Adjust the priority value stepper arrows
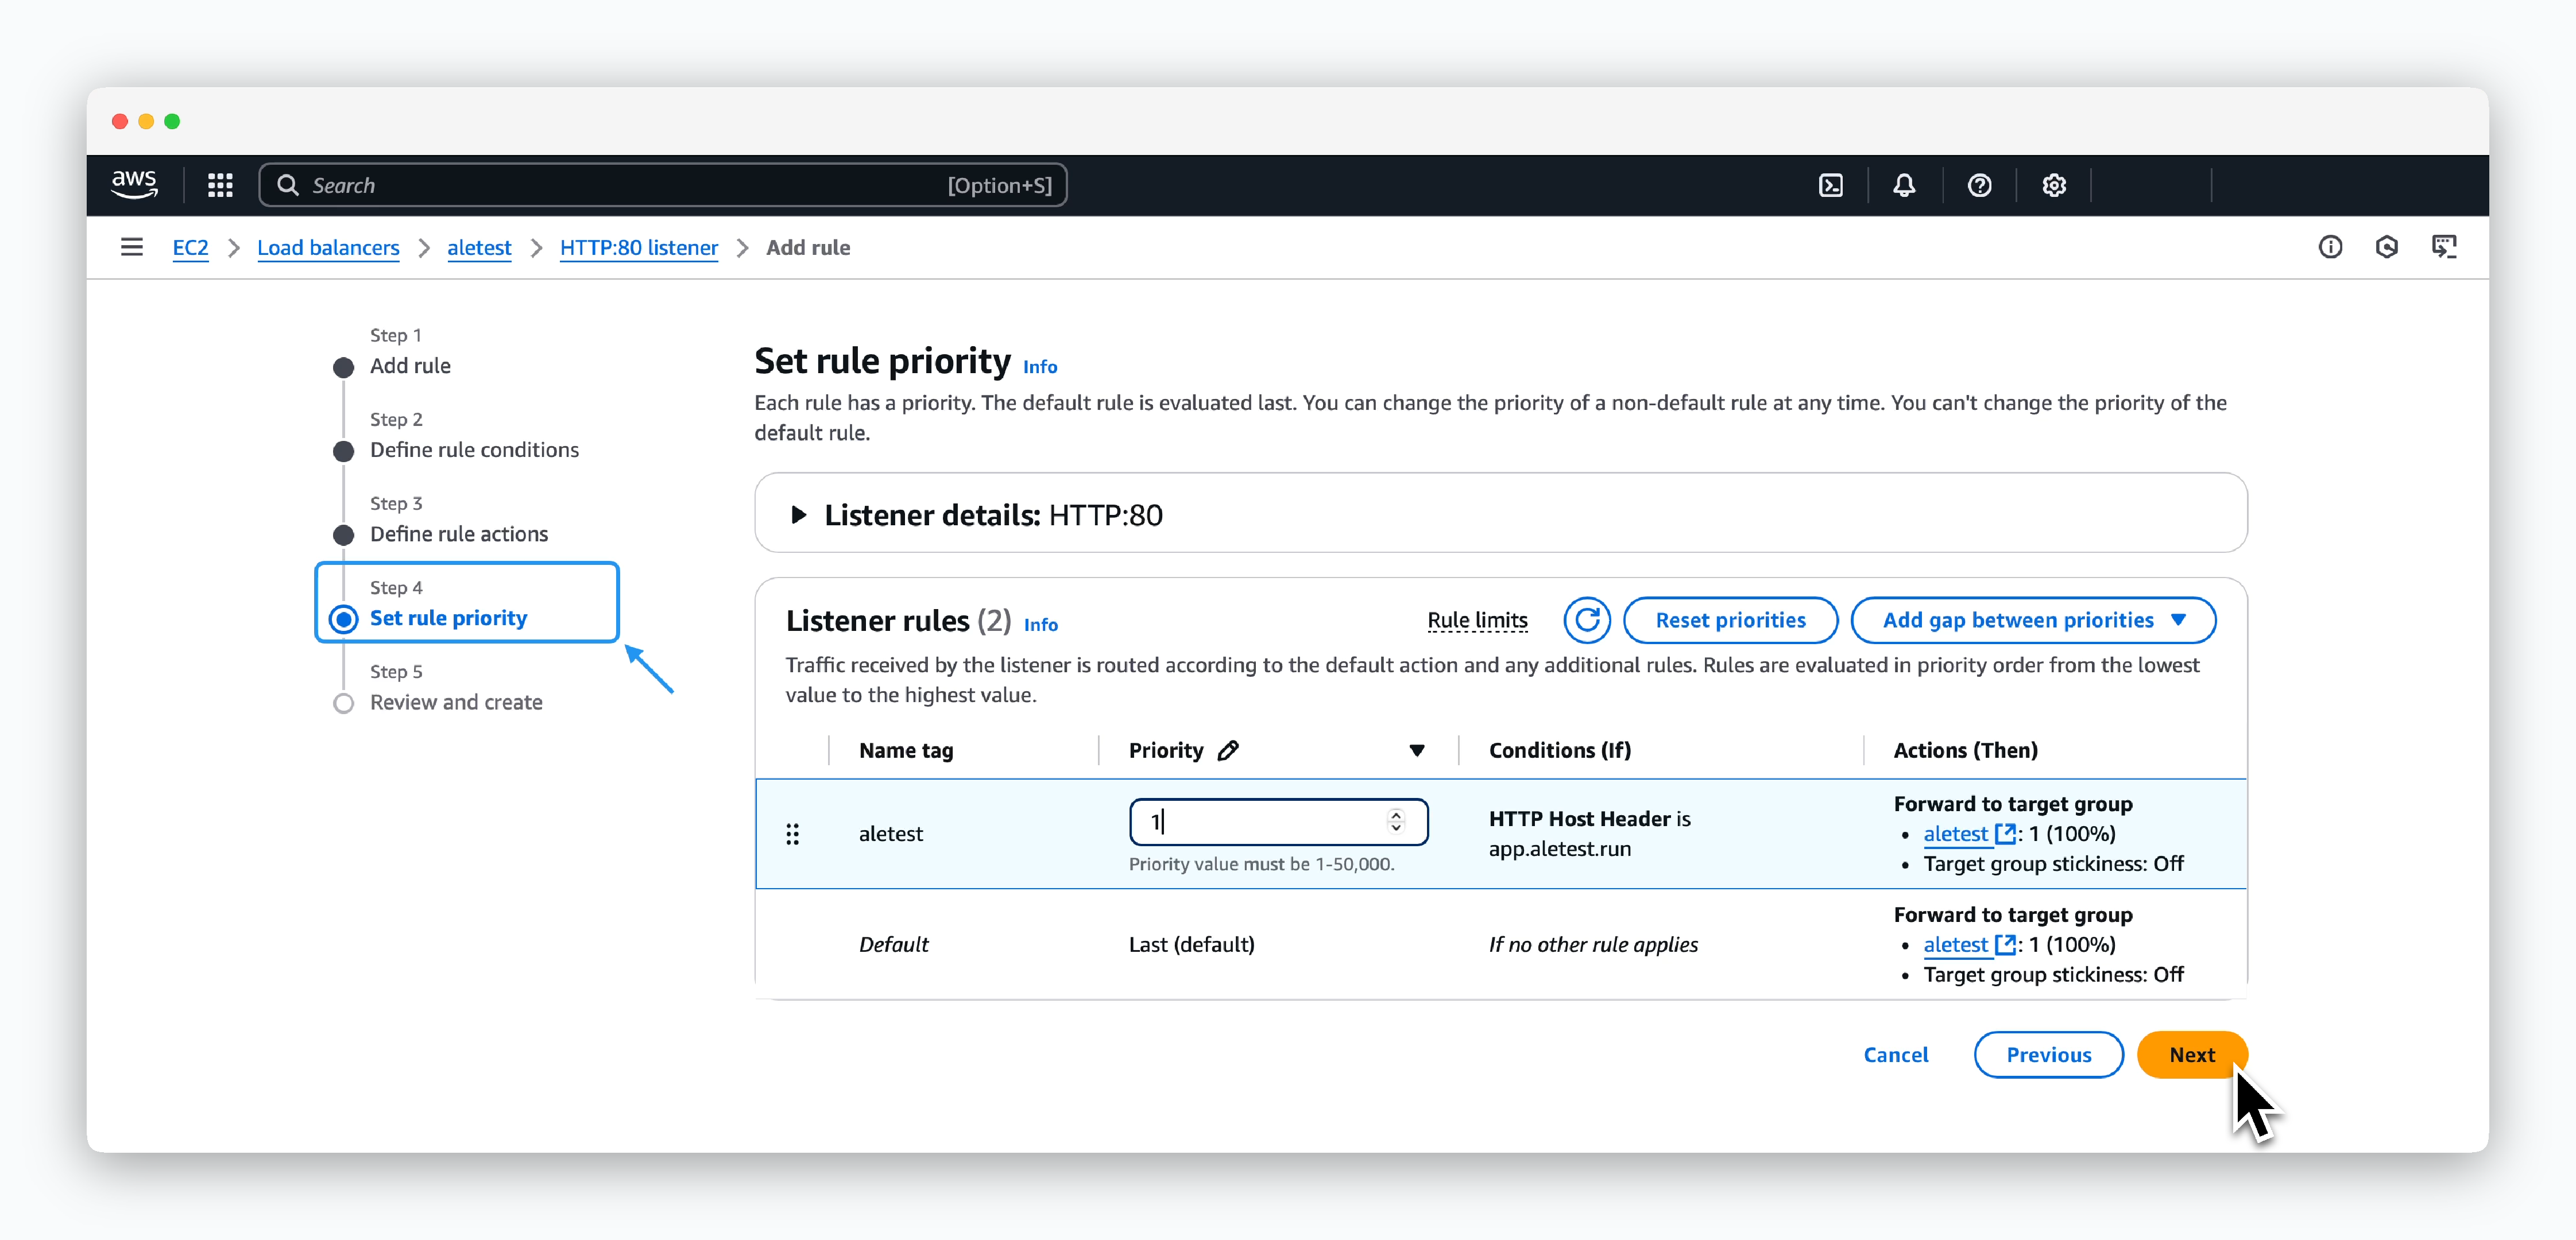The height and width of the screenshot is (1240, 2576). pos(1396,821)
